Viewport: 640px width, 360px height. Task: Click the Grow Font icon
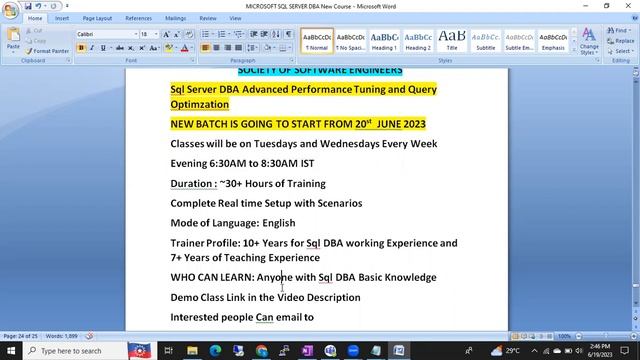click(x=167, y=34)
